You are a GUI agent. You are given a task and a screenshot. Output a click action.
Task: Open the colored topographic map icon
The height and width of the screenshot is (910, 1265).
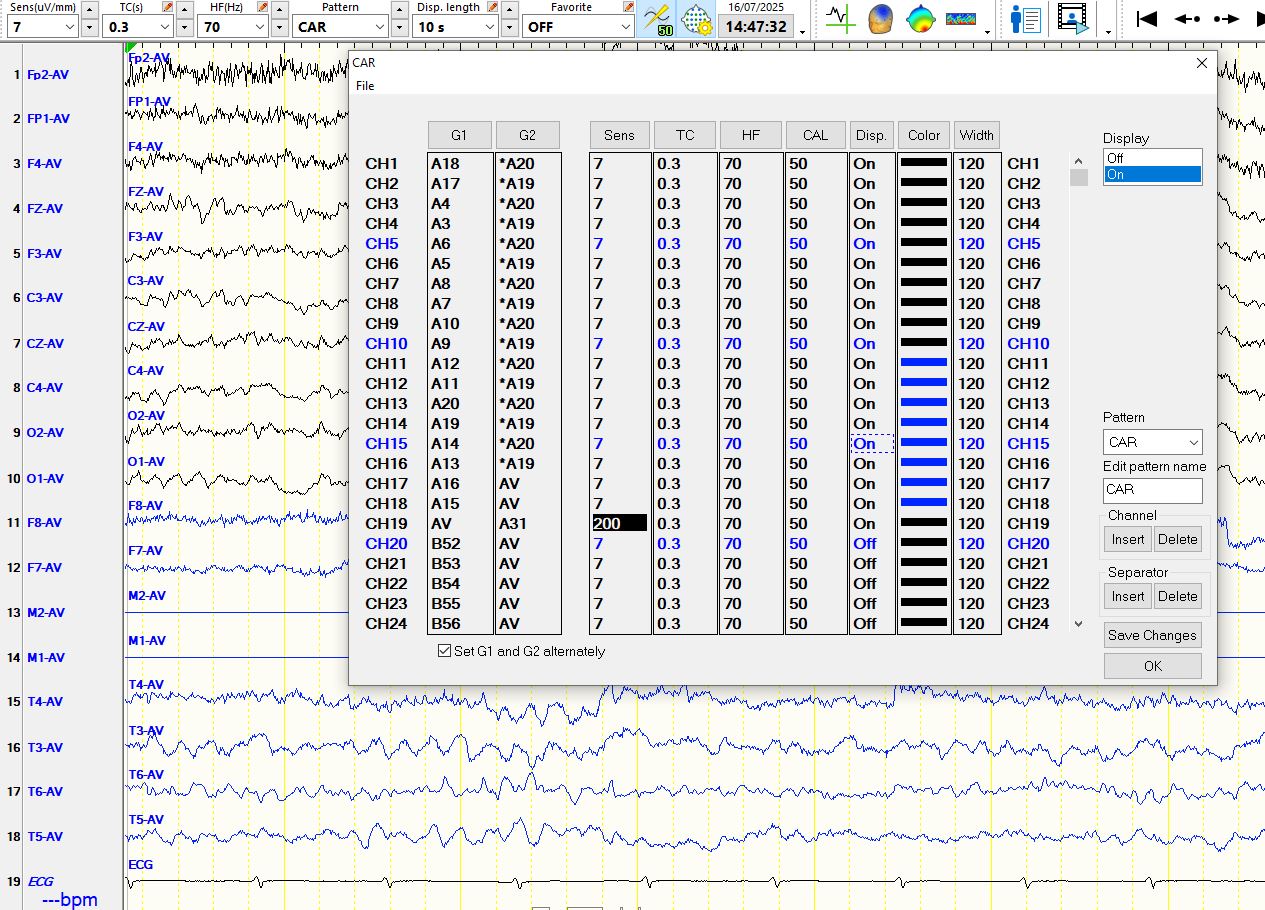click(920, 19)
